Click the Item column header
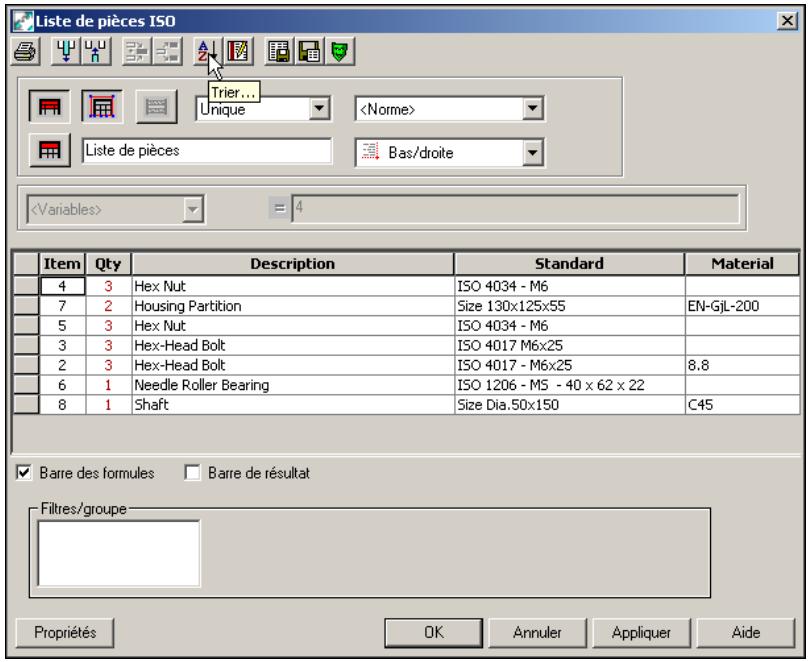The height and width of the screenshot is (662, 810). pos(63,264)
